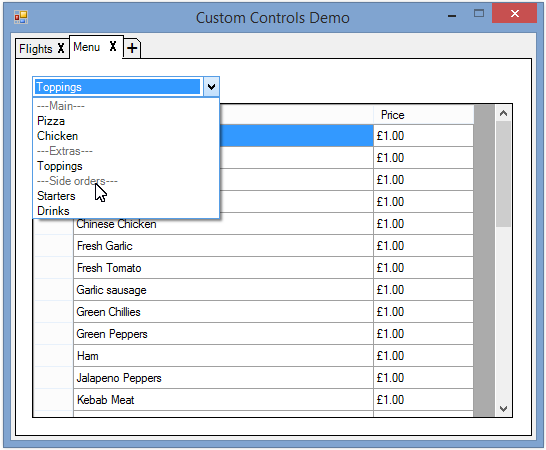Select the Jalapeno Peppers cell

(223, 378)
